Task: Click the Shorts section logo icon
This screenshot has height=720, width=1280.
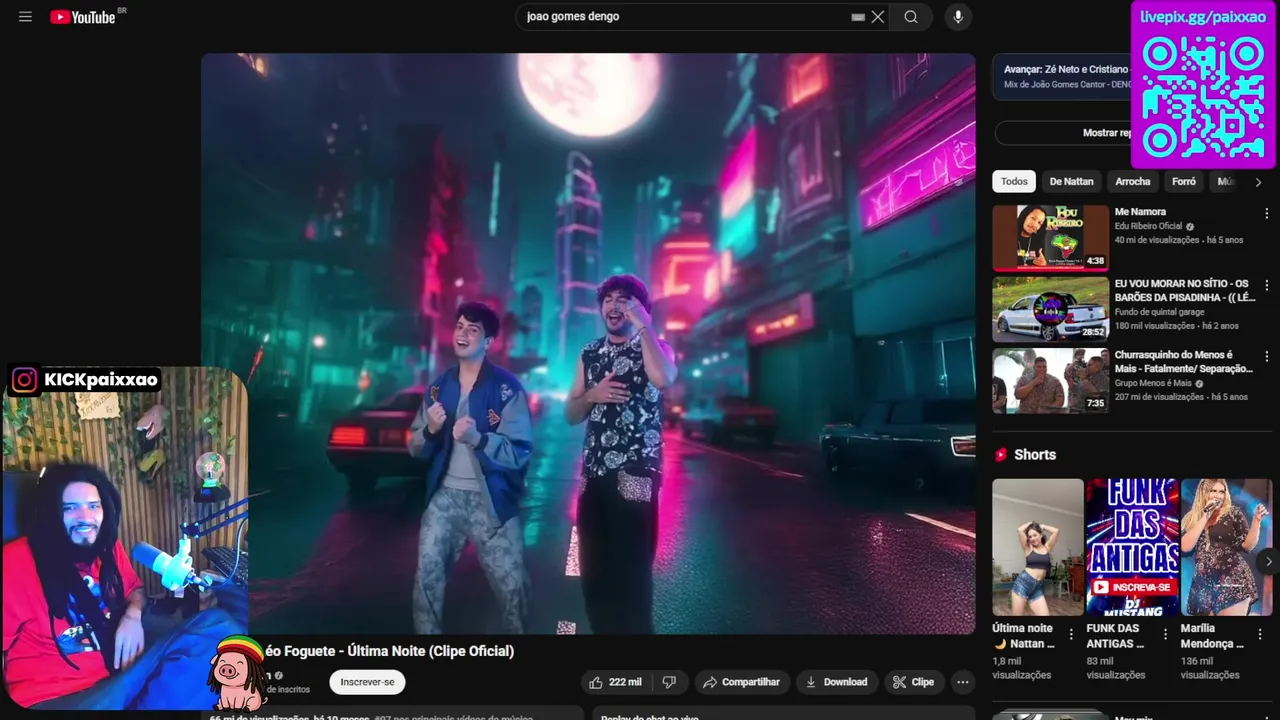Action: click(x=1001, y=455)
